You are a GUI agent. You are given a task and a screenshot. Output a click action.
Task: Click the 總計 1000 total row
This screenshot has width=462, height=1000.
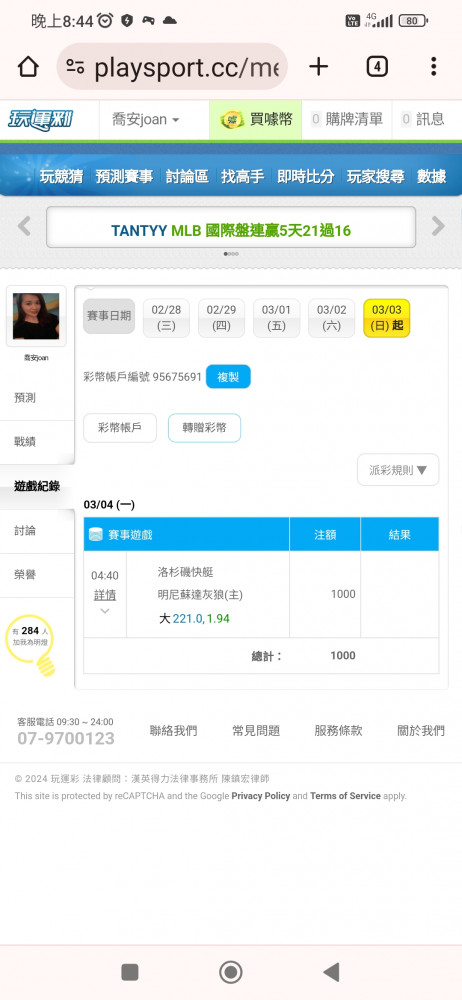click(x=261, y=656)
